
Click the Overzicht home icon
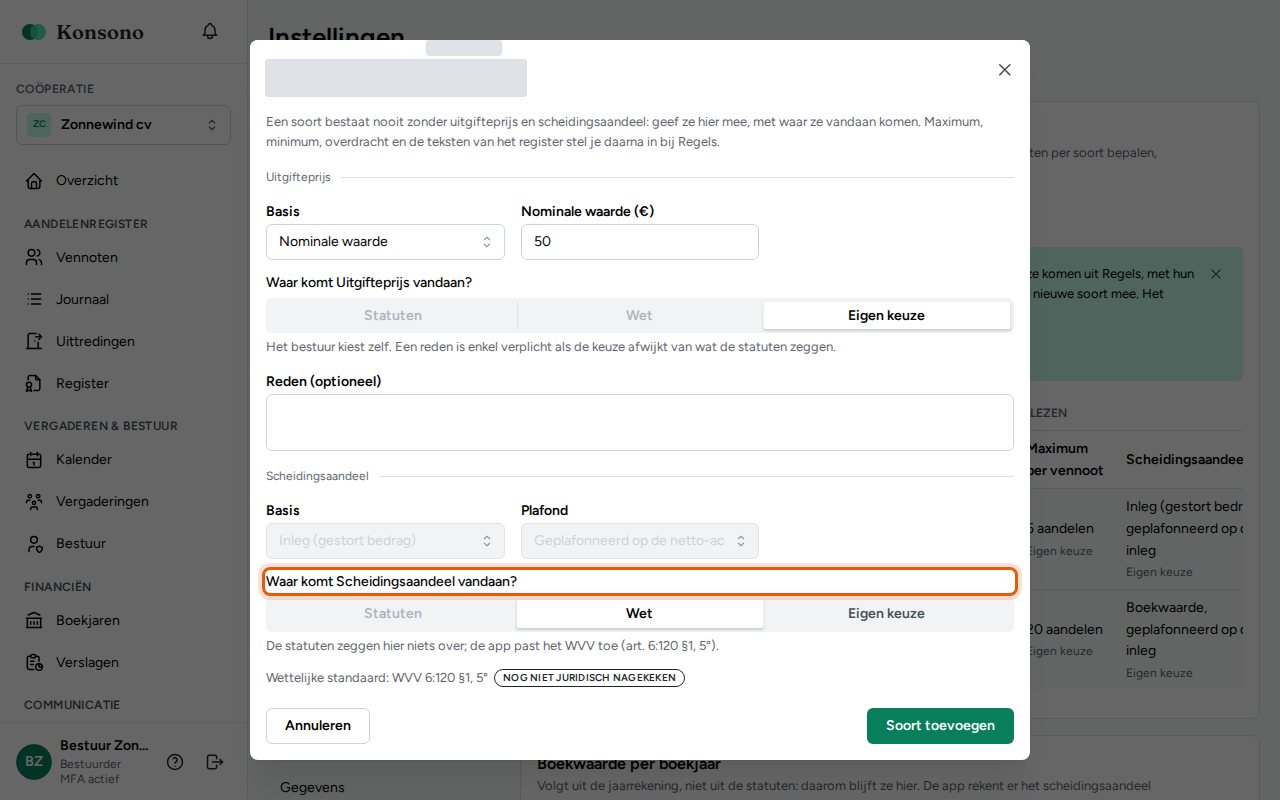pyautogui.click(x=35, y=181)
